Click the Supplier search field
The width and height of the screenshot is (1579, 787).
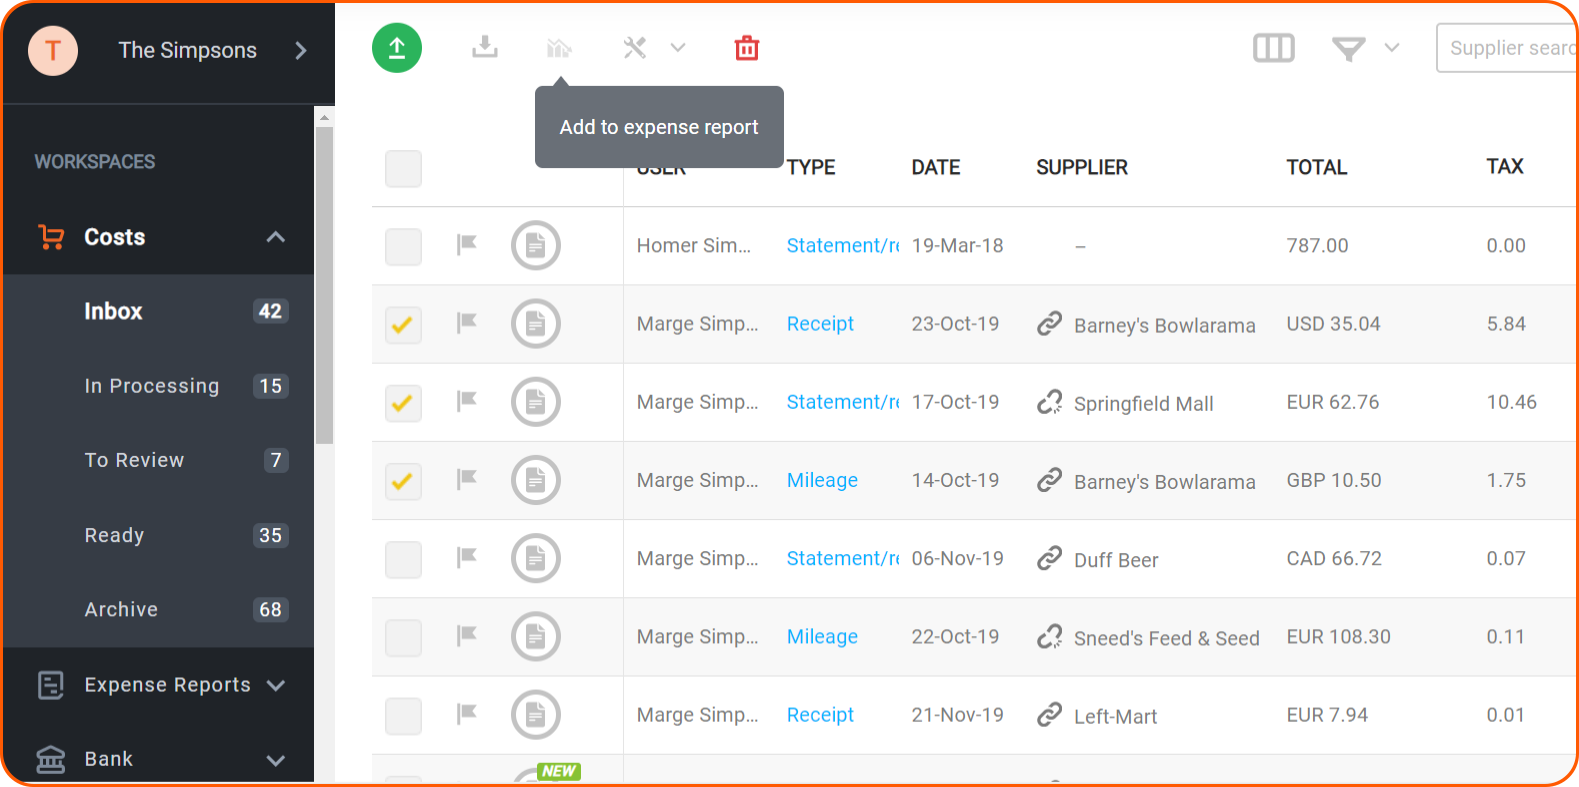click(1507, 48)
